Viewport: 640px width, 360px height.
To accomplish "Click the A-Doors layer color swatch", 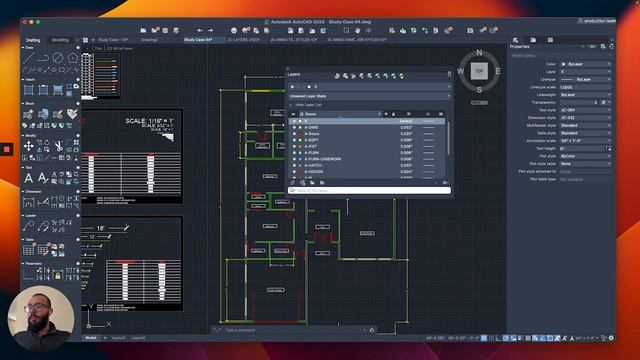I will 300,134.
